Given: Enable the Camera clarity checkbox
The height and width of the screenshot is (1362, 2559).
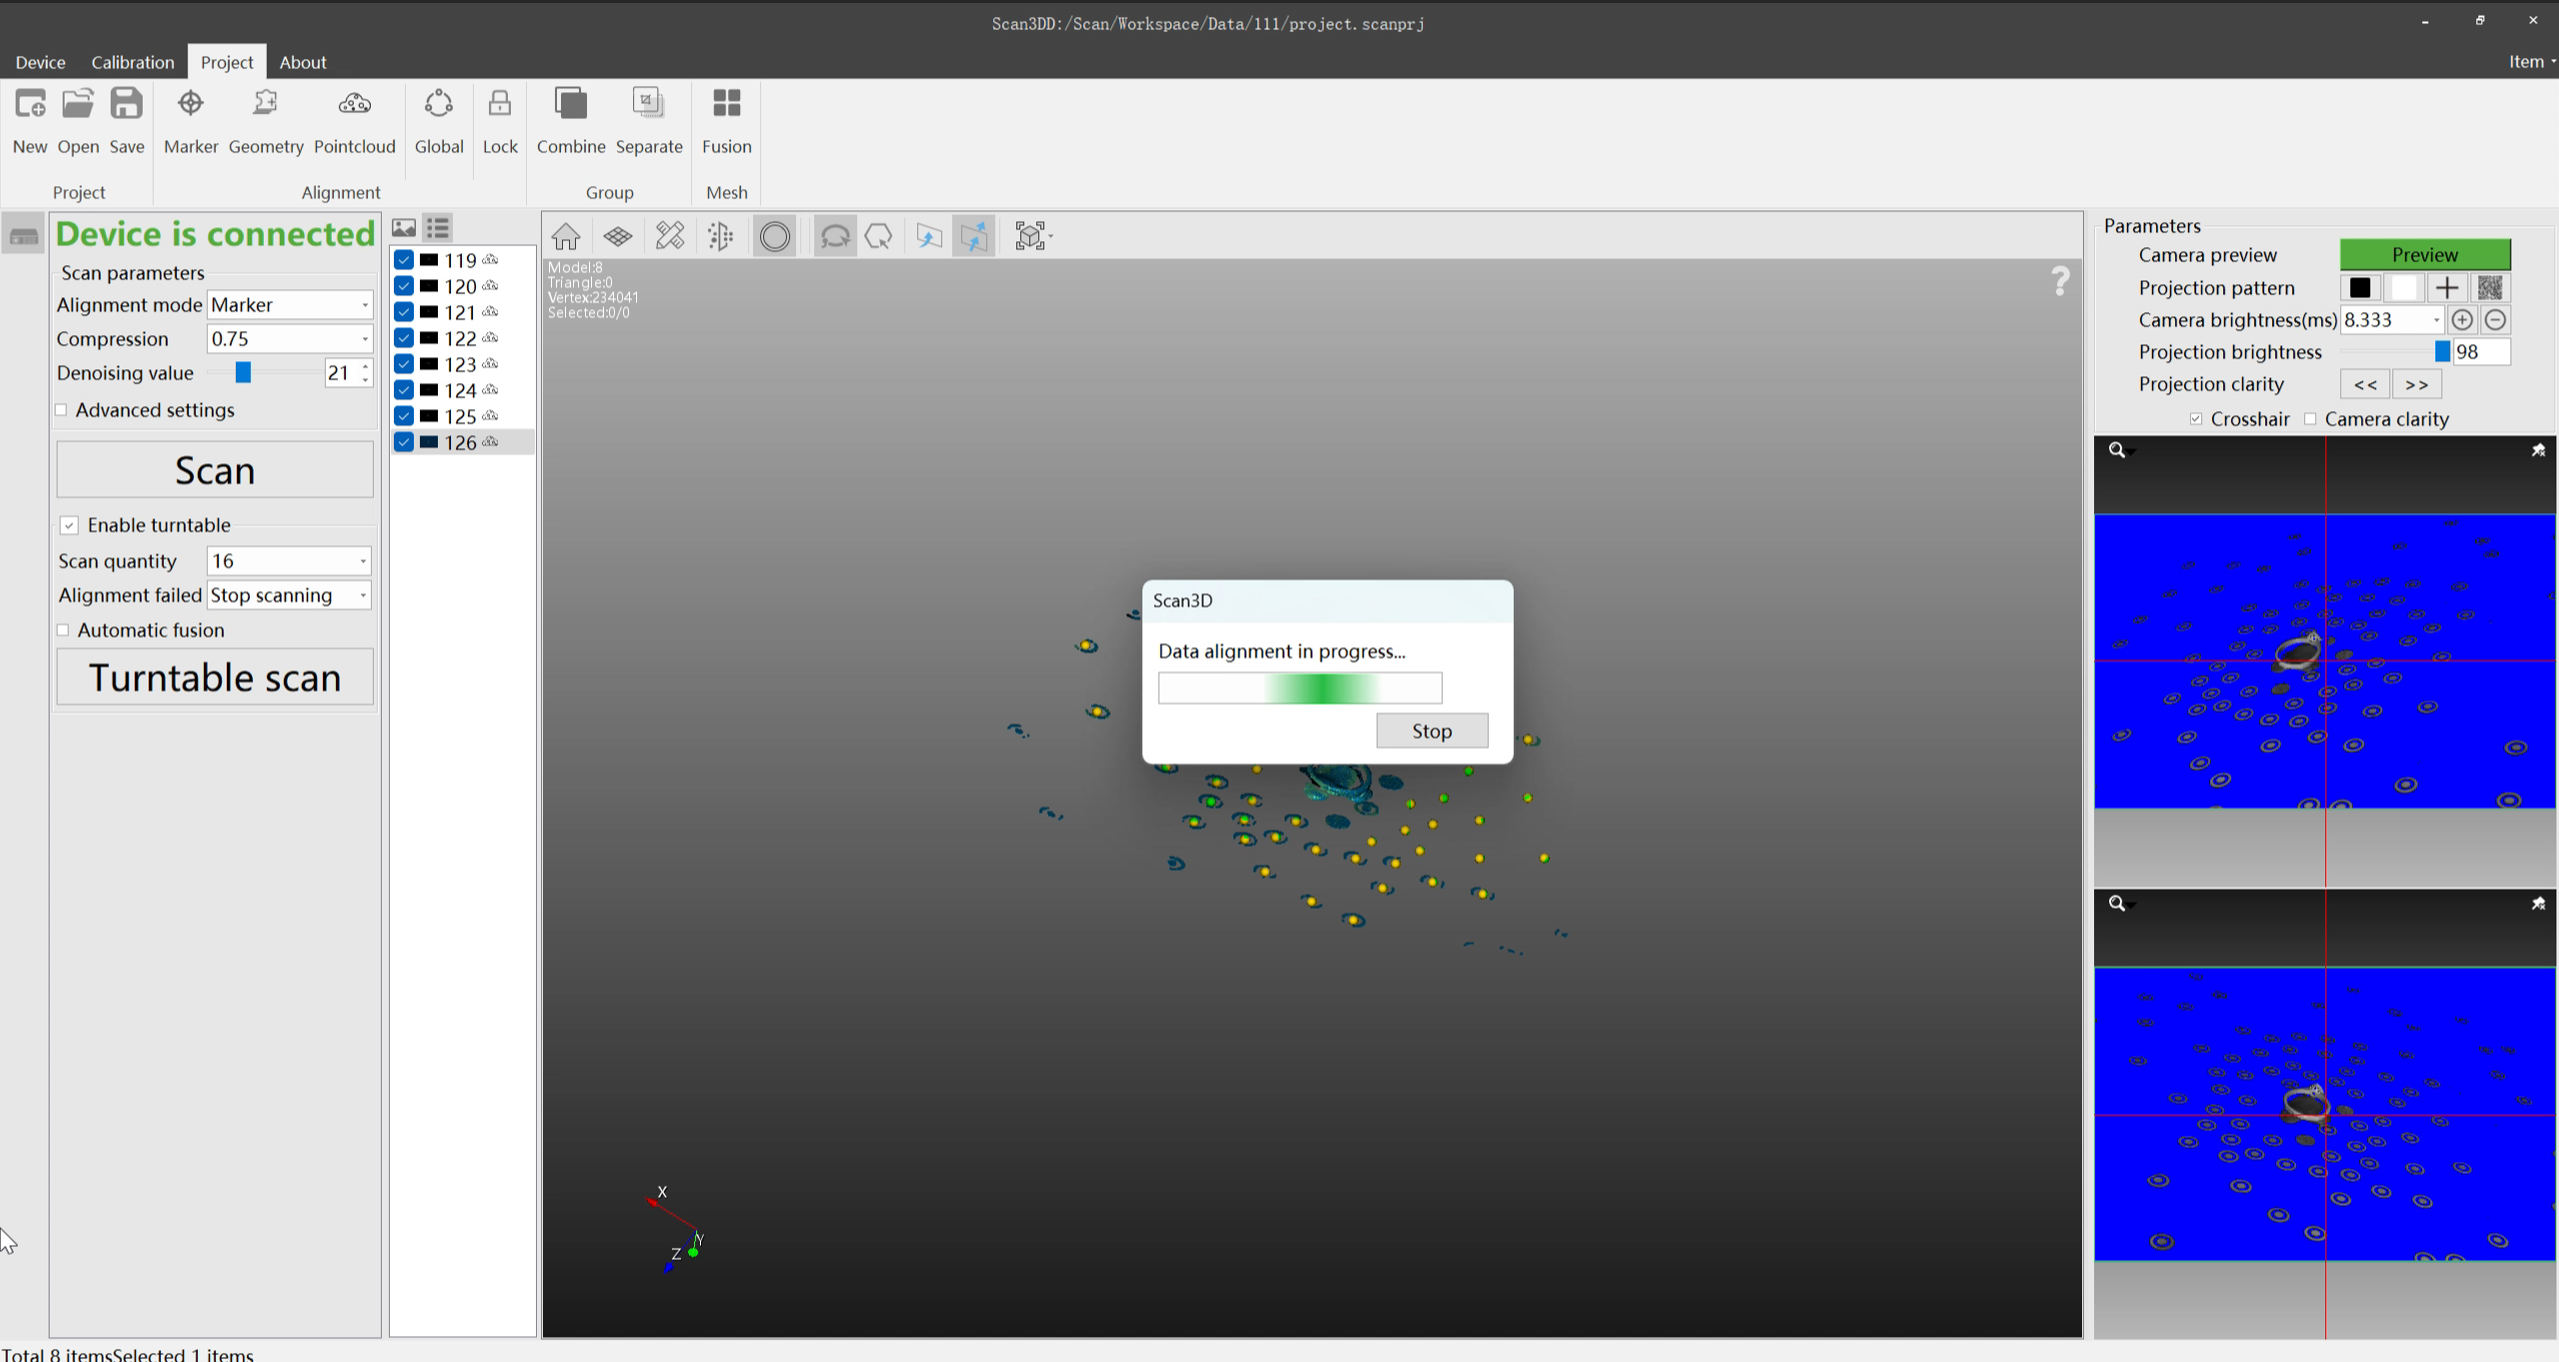Looking at the screenshot, I should click(2310, 419).
